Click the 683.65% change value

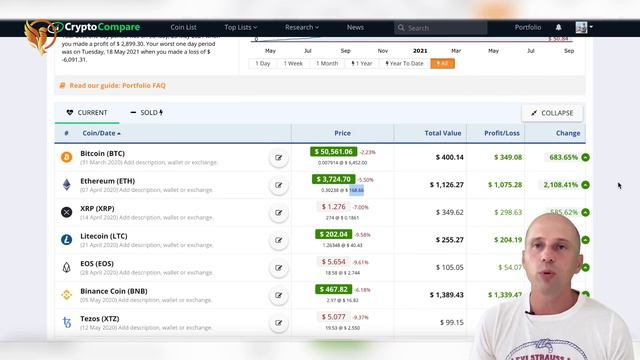click(x=563, y=157)
